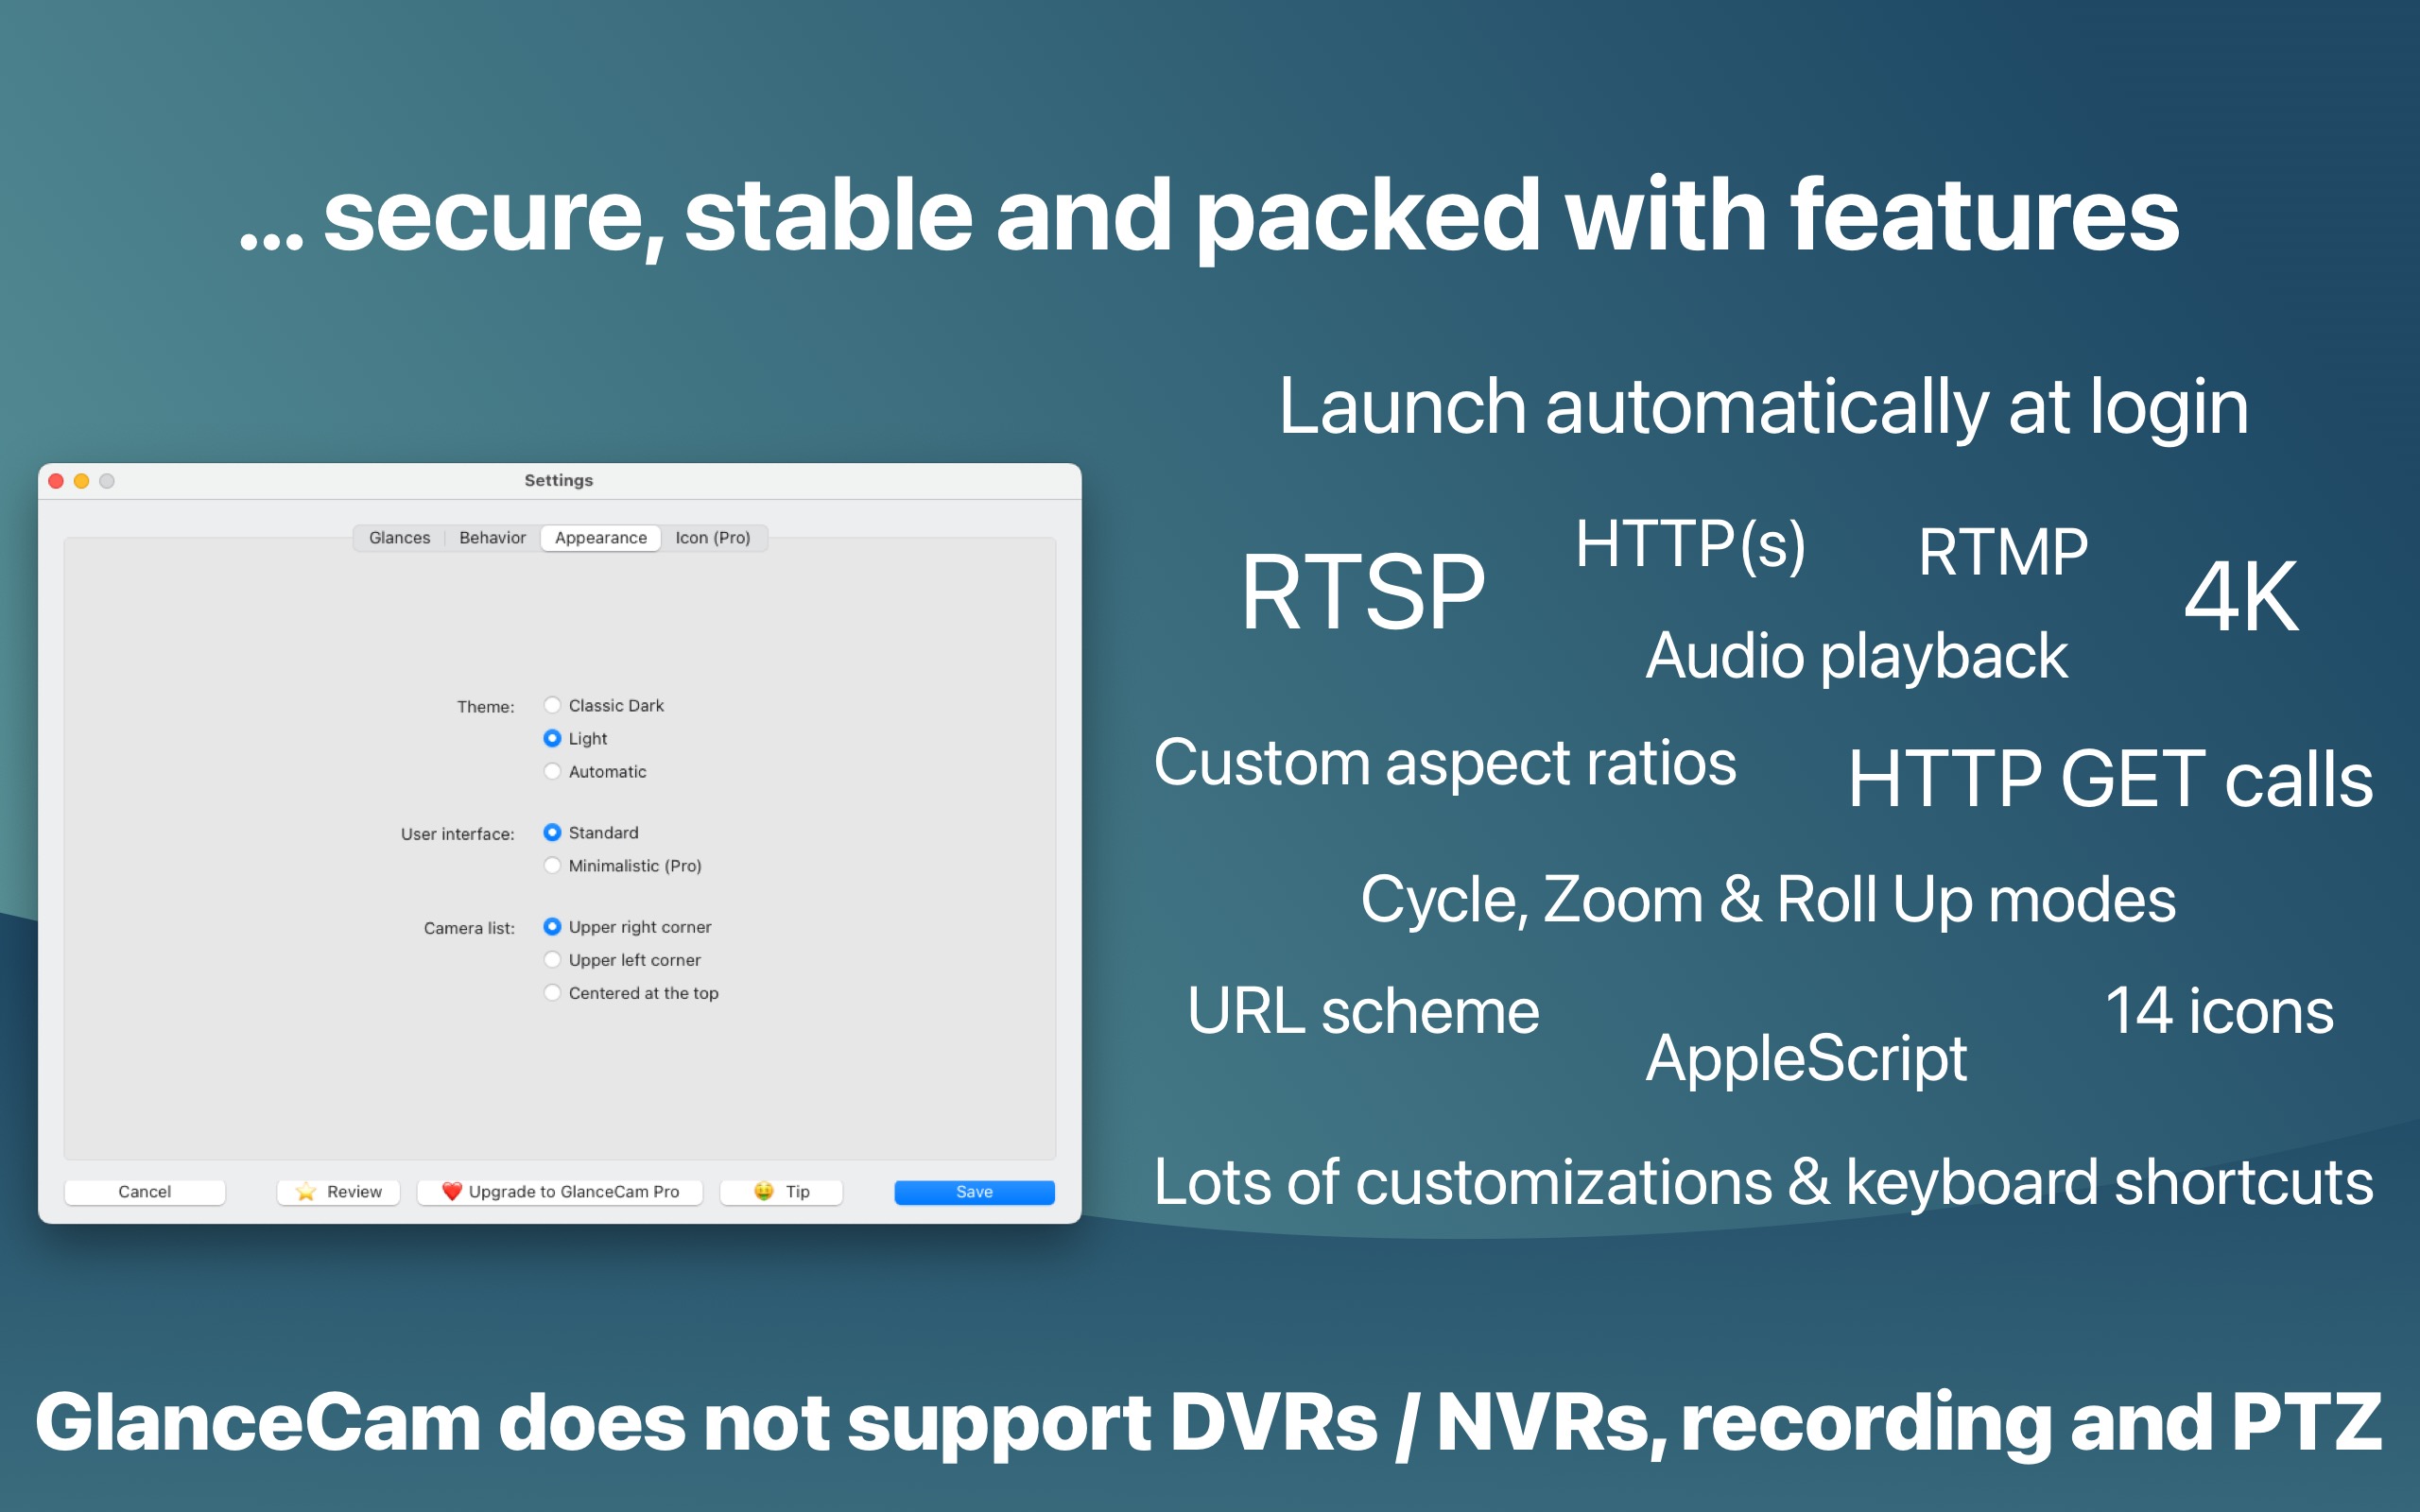Open the Appearance tab
Screen dimensions: 2420x1512
pos(601,538)
